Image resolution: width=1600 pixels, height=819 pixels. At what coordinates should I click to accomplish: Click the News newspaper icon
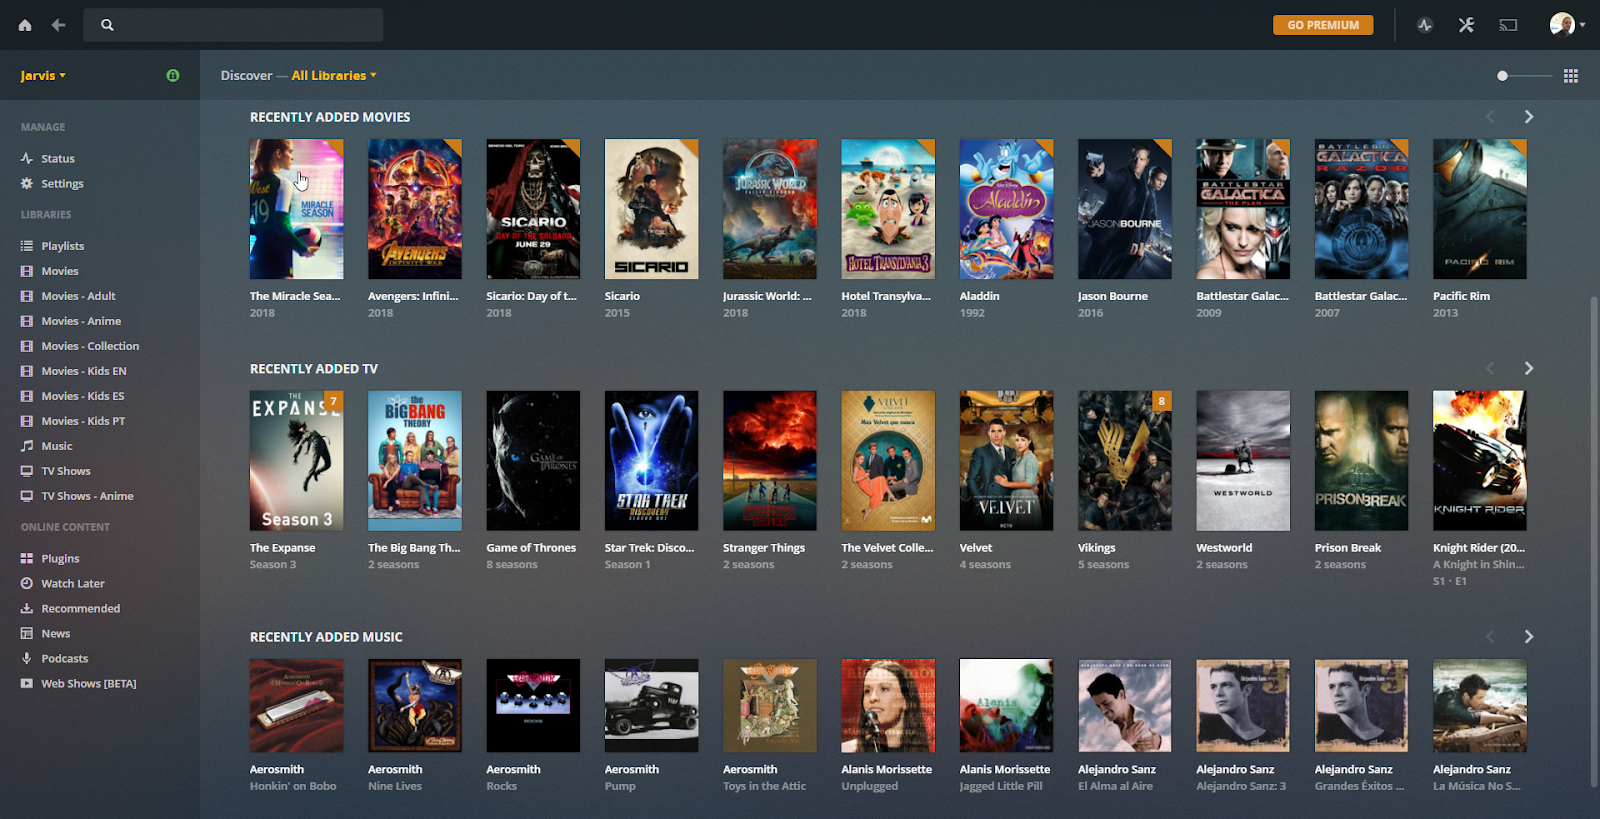point(27,633)
